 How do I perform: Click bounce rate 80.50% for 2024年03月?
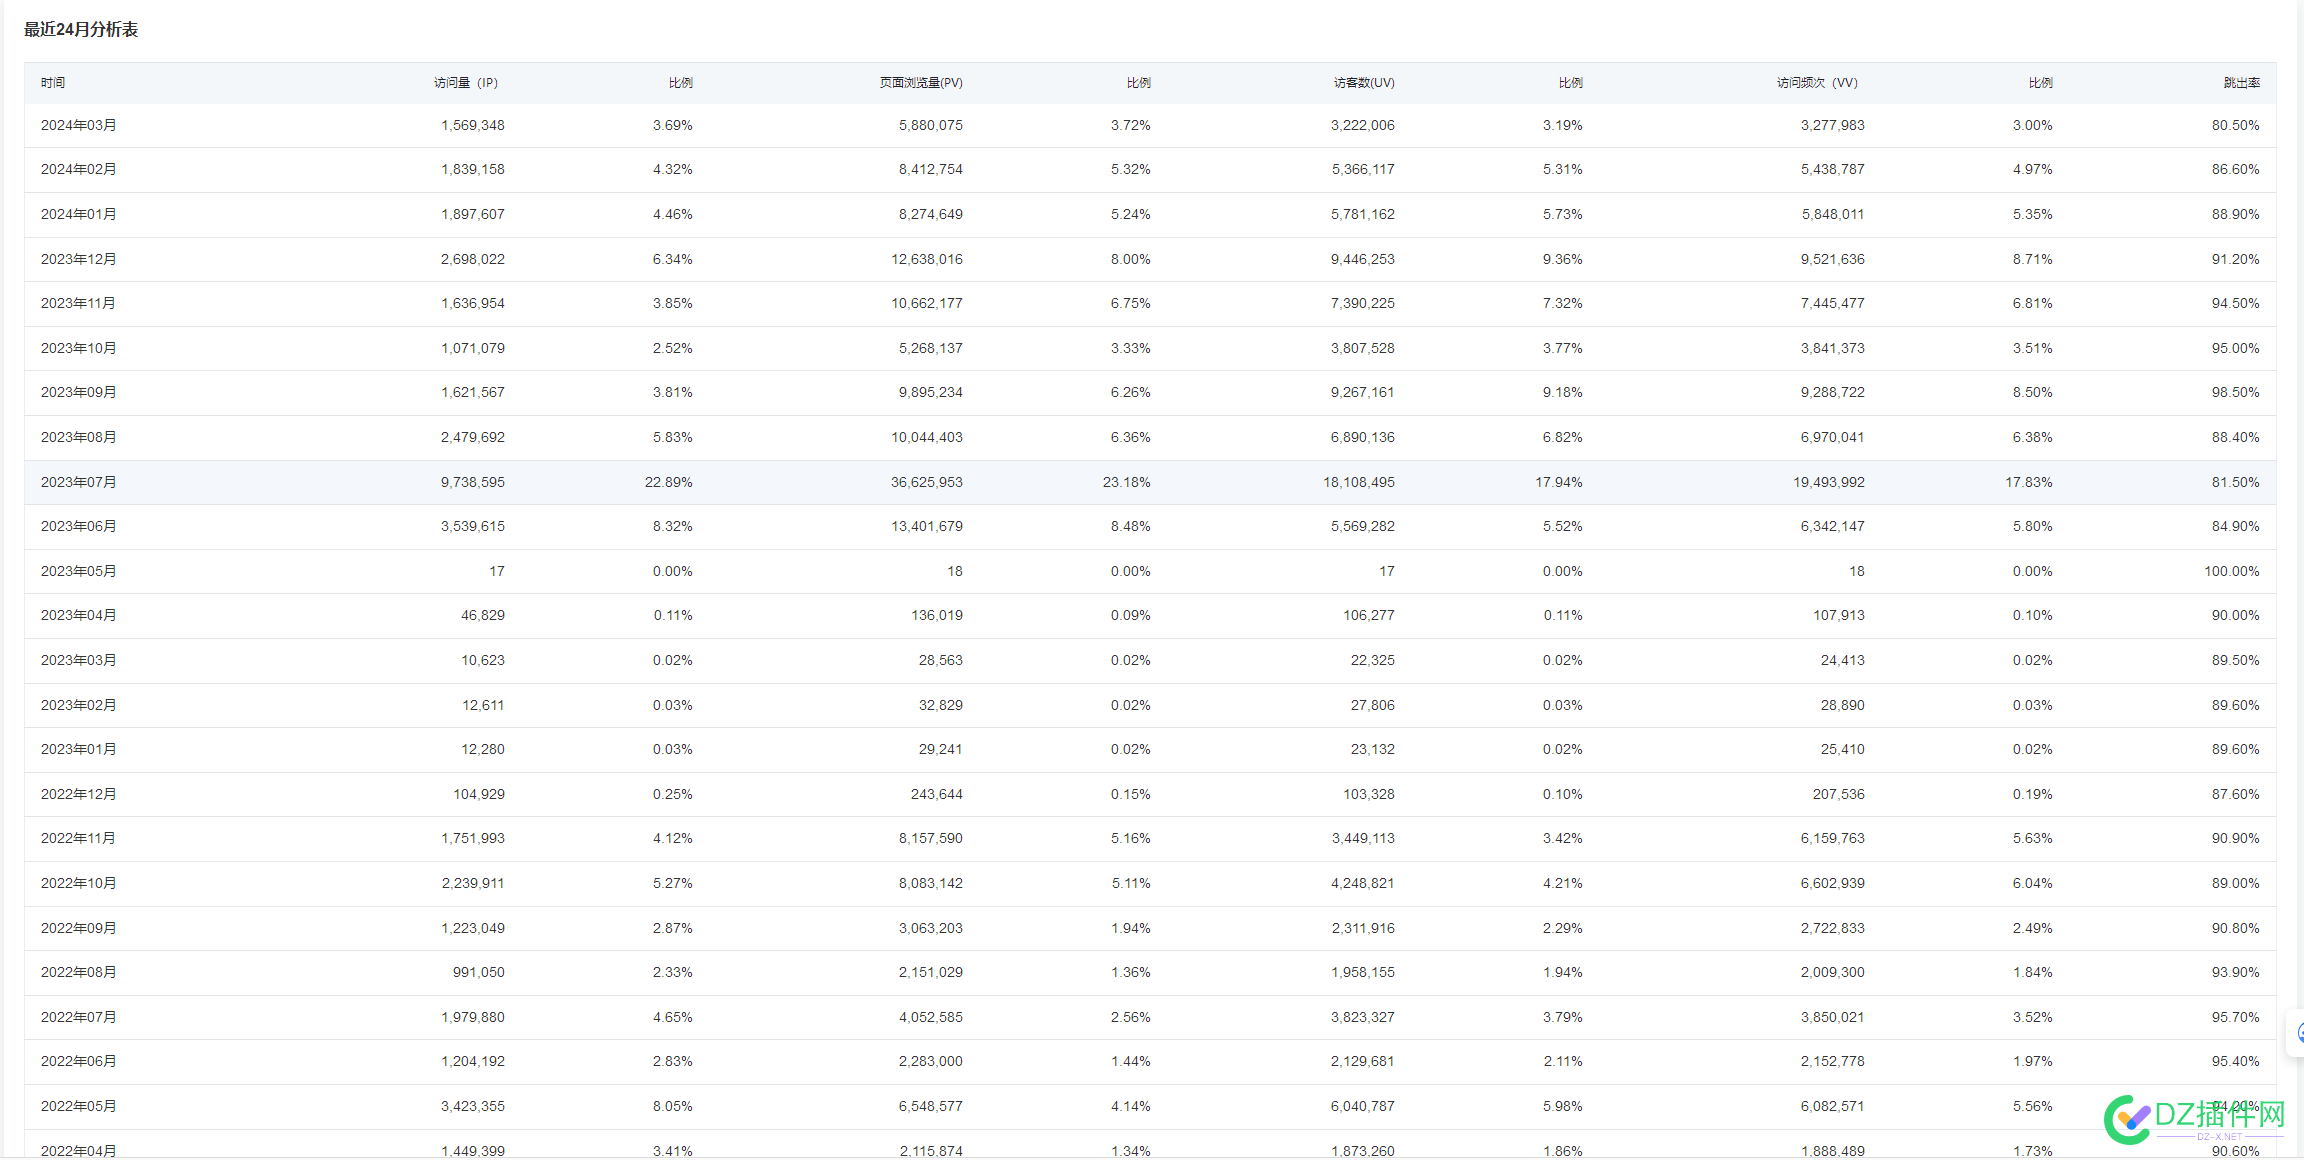tap(2236, 125)
